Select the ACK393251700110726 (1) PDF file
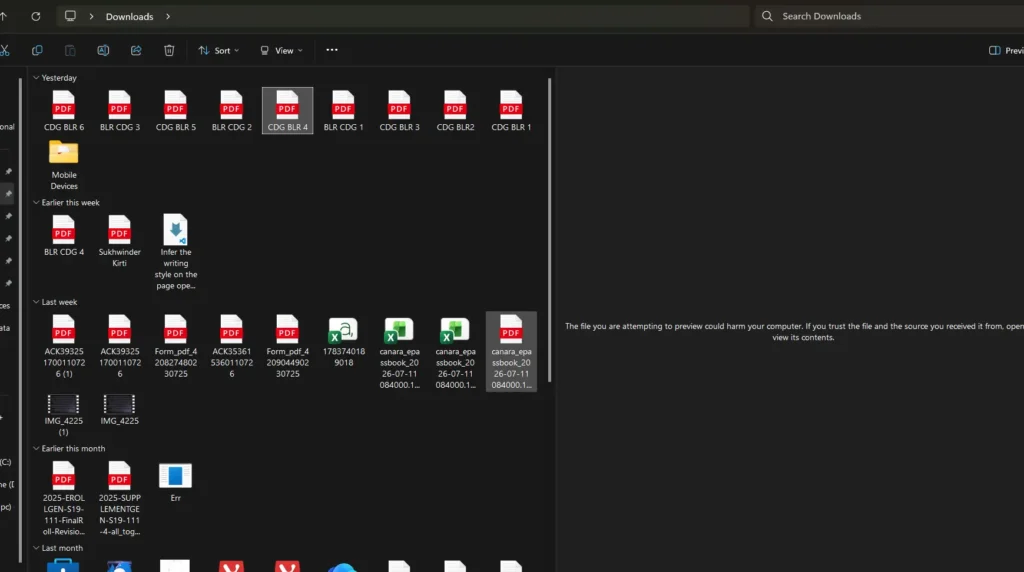Image resolution: width=1024 pixels, height=572 pixels. tap(64, 346)
